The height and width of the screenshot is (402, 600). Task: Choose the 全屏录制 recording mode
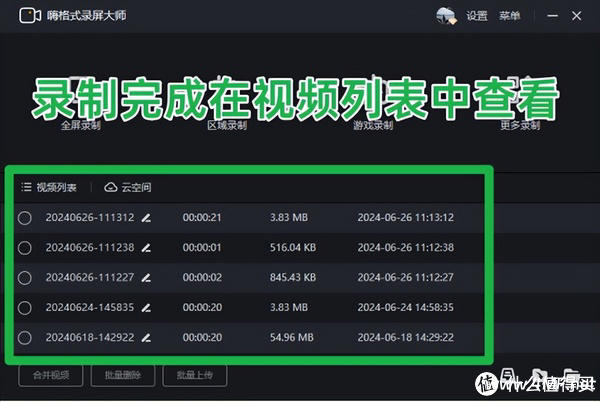pos(80,126)
